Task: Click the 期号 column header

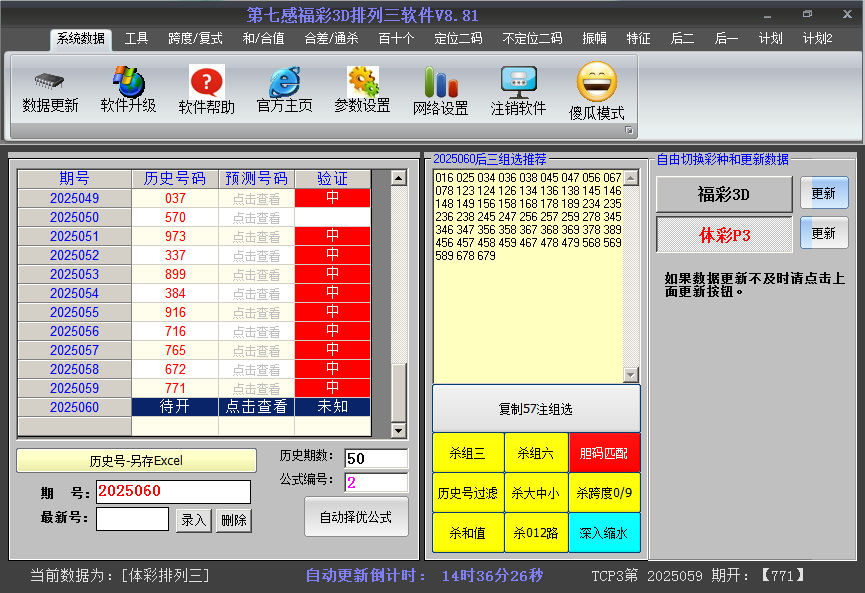Action: click(74, 179)
